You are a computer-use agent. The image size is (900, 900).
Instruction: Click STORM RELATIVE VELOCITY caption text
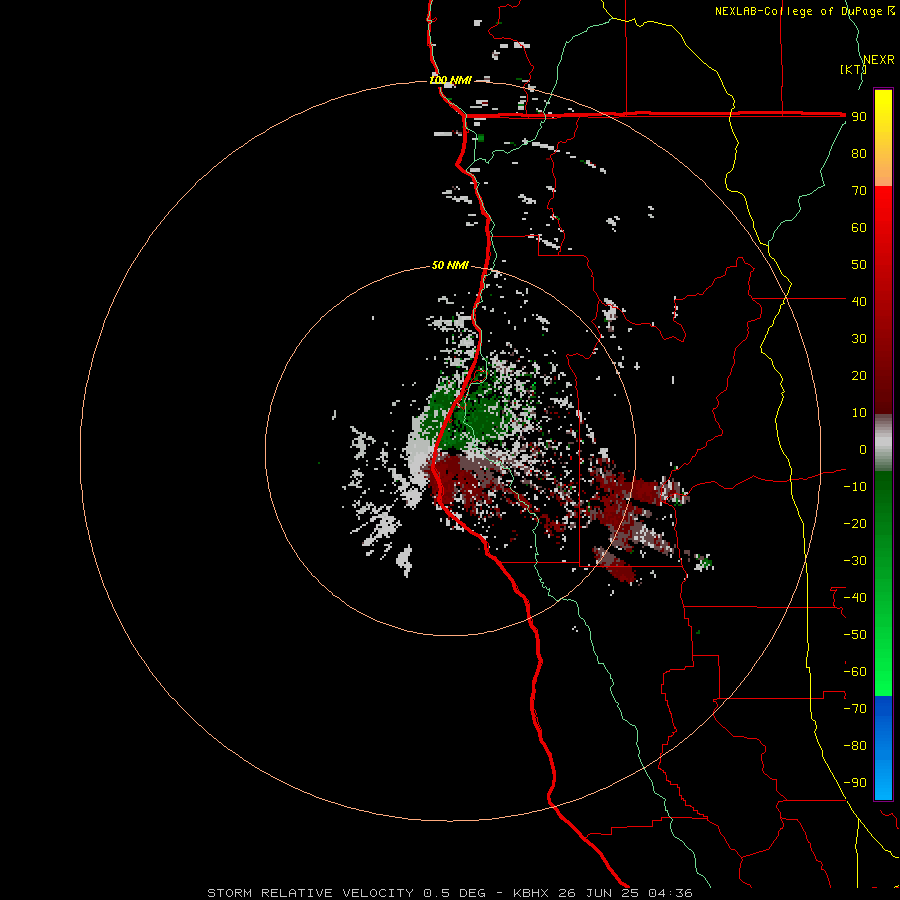(310, 893)
